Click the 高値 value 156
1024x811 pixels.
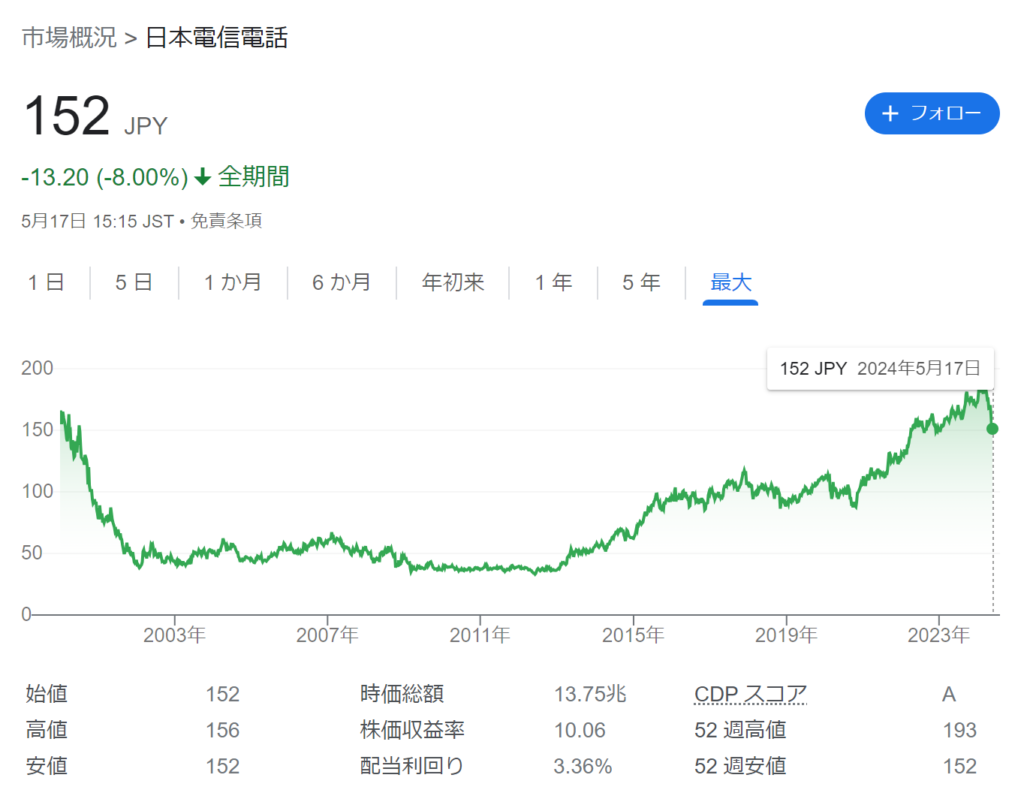(x=223, y=729)
